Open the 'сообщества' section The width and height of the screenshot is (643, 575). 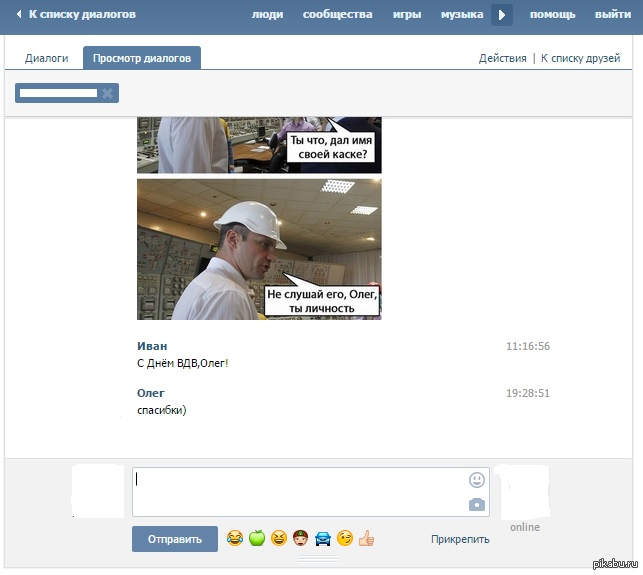coord(337,14)
